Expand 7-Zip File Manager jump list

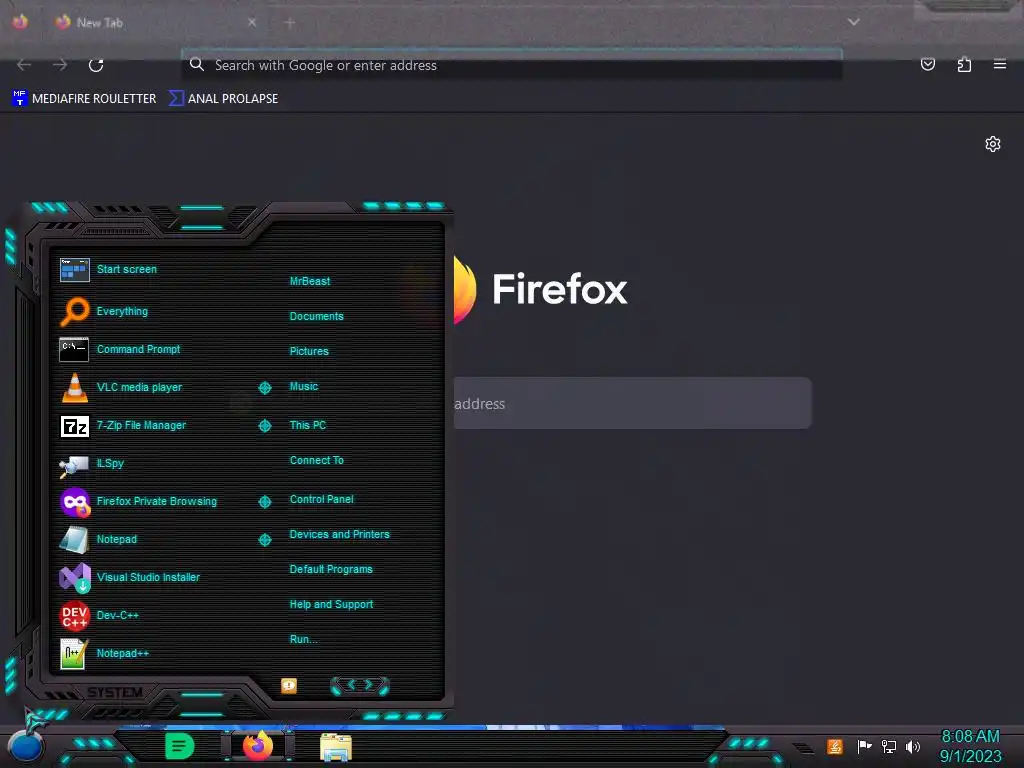(x=264, y=426)
